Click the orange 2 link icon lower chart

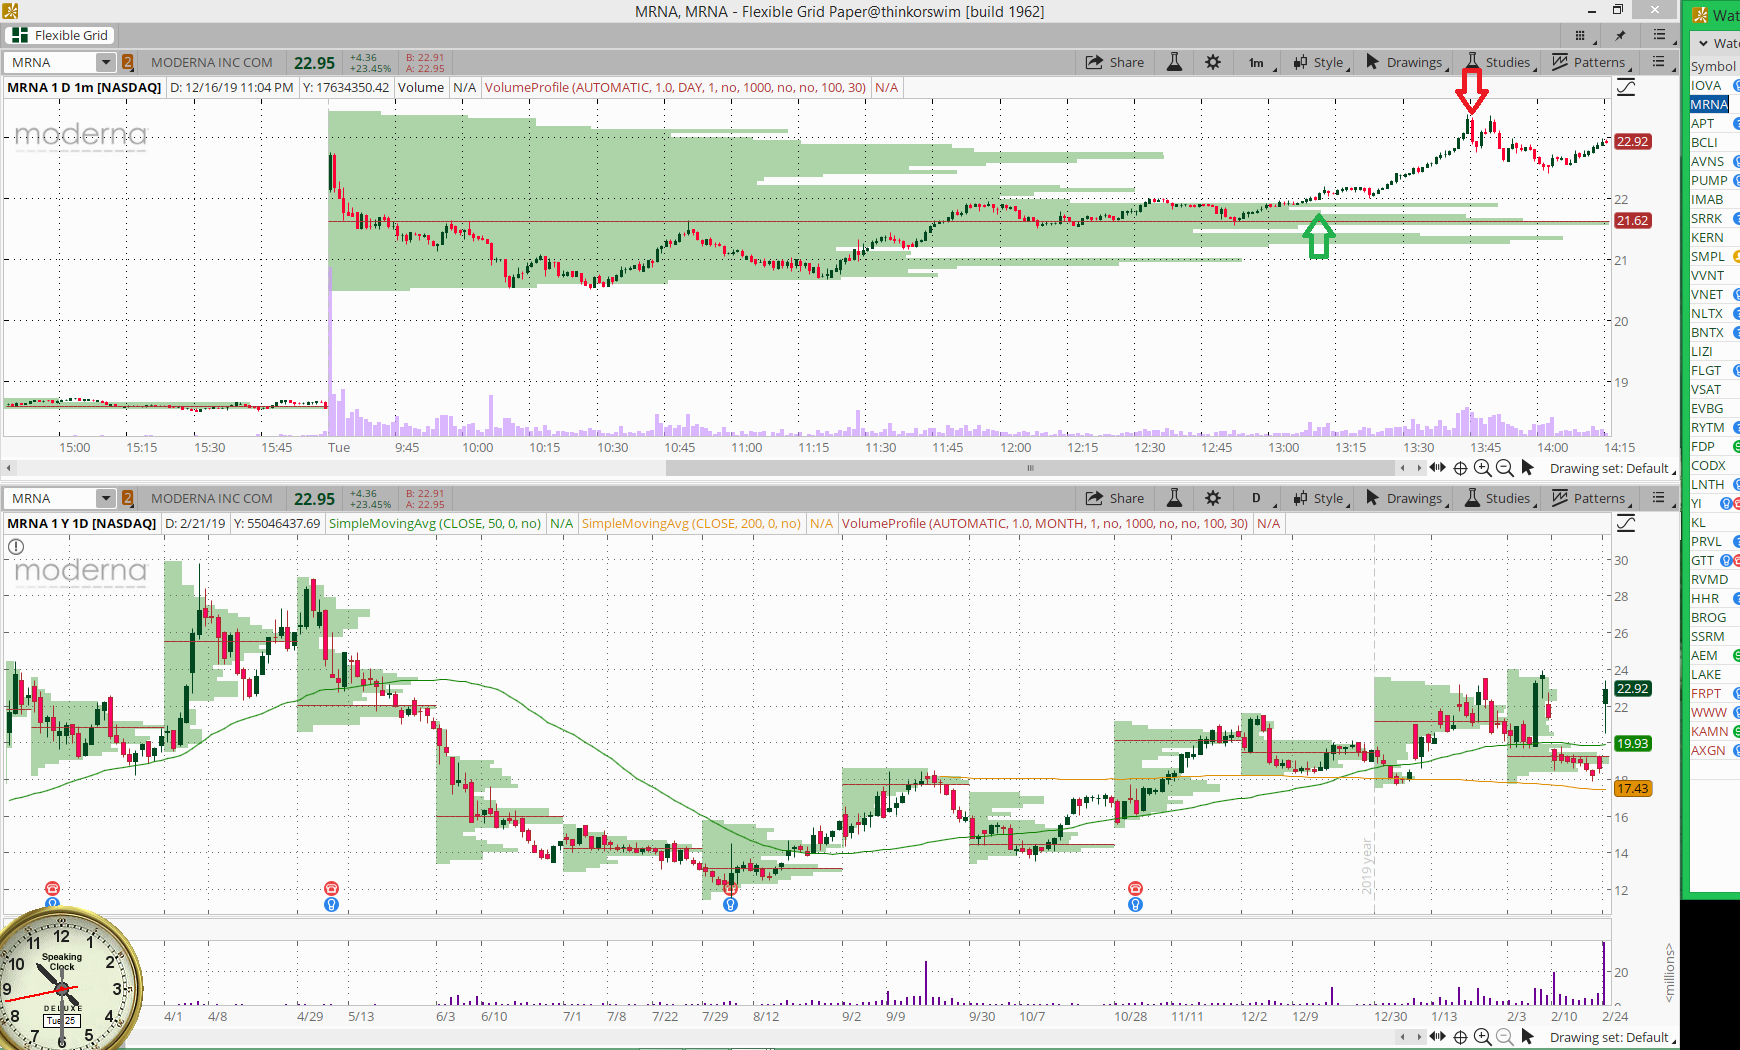[128, 498]
